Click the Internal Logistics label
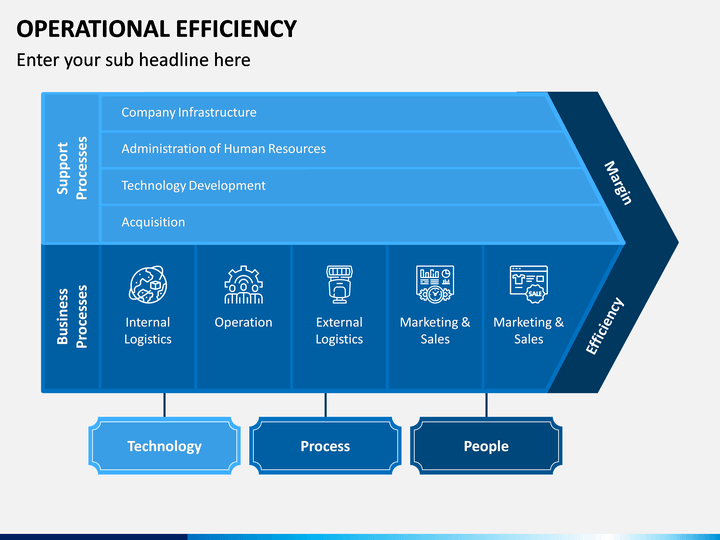 point(148,331)
